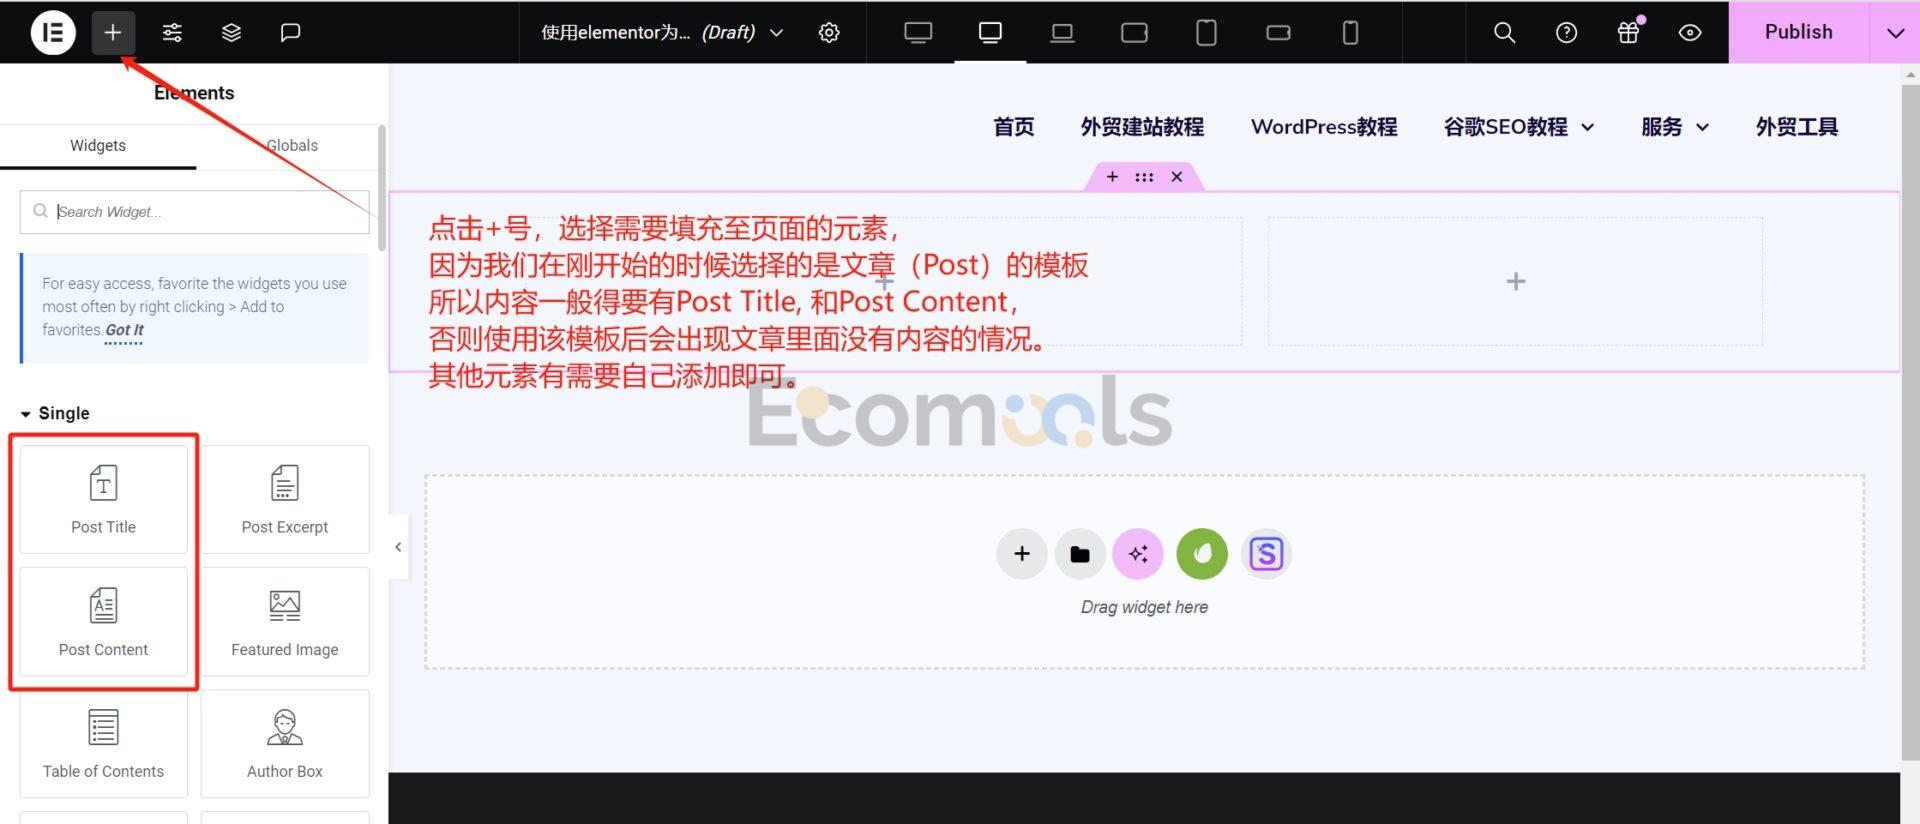This screenshot has height=824, width=1920.
Task: Select the Featured Image widget
Action: pos(285,621)
